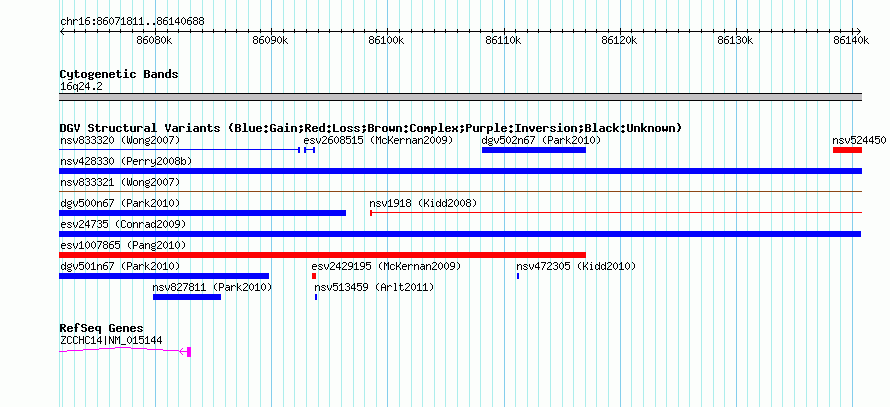Select the esv24735 (Conrad2009) blue bar
890x407 pixels.
pyautogui.click(x=460, y=234)
